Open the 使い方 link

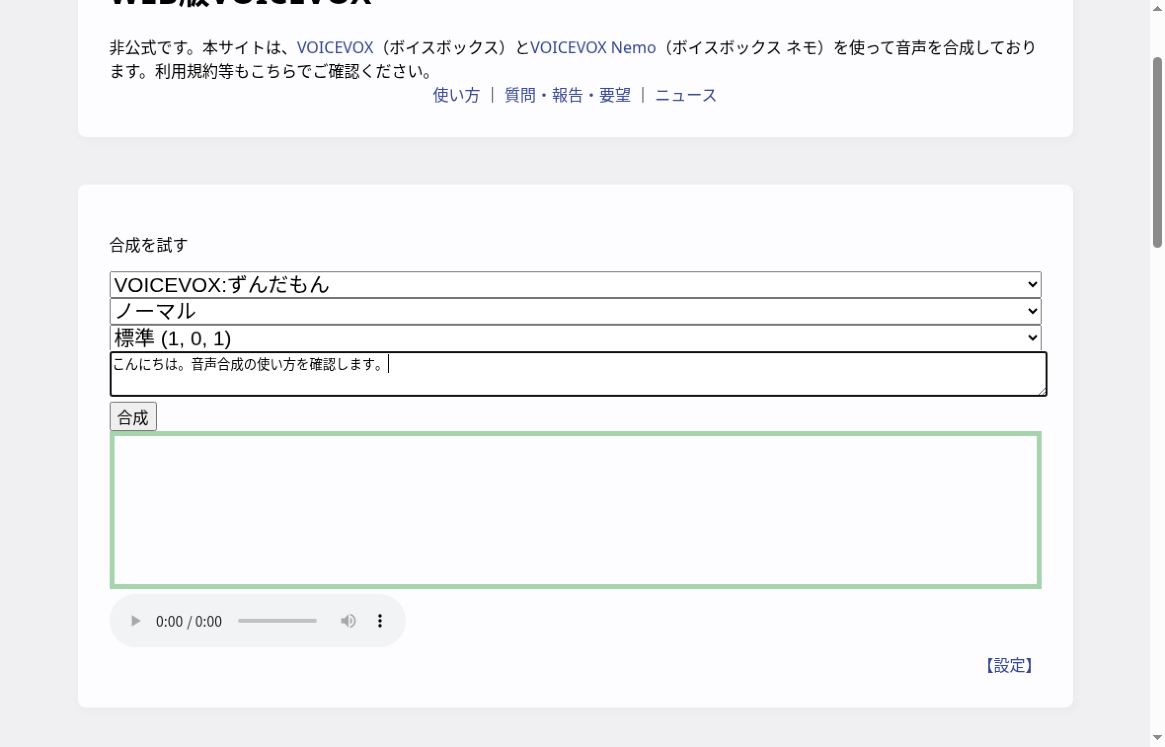(x=456, y=95)
